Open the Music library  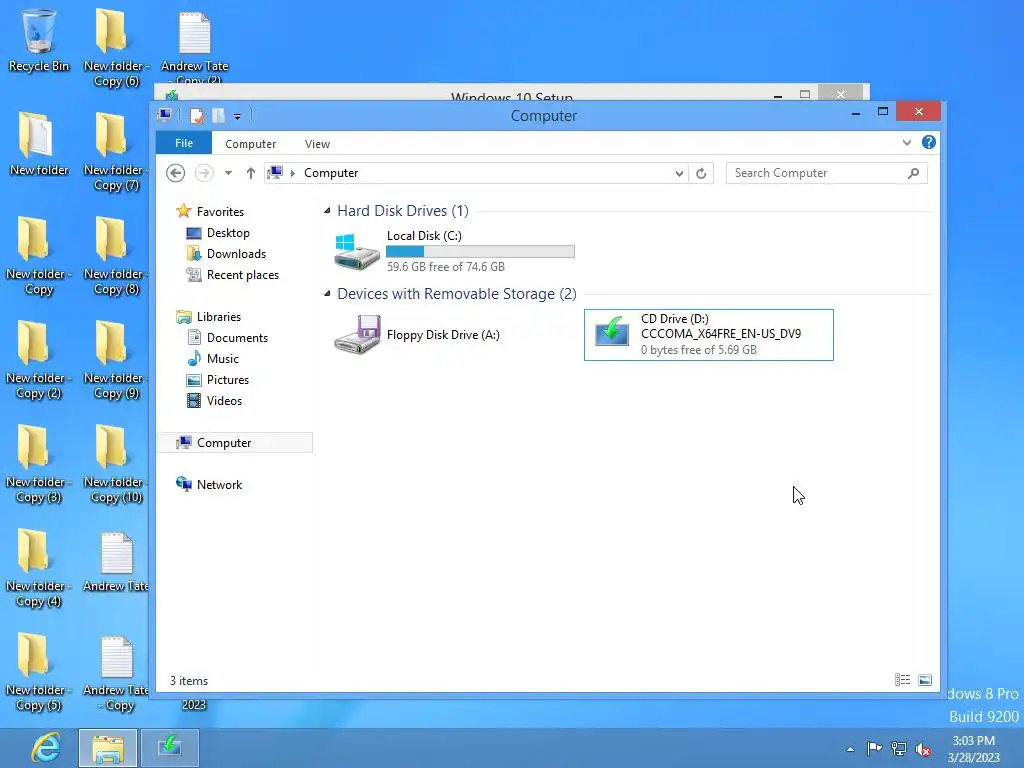[223, 359]
